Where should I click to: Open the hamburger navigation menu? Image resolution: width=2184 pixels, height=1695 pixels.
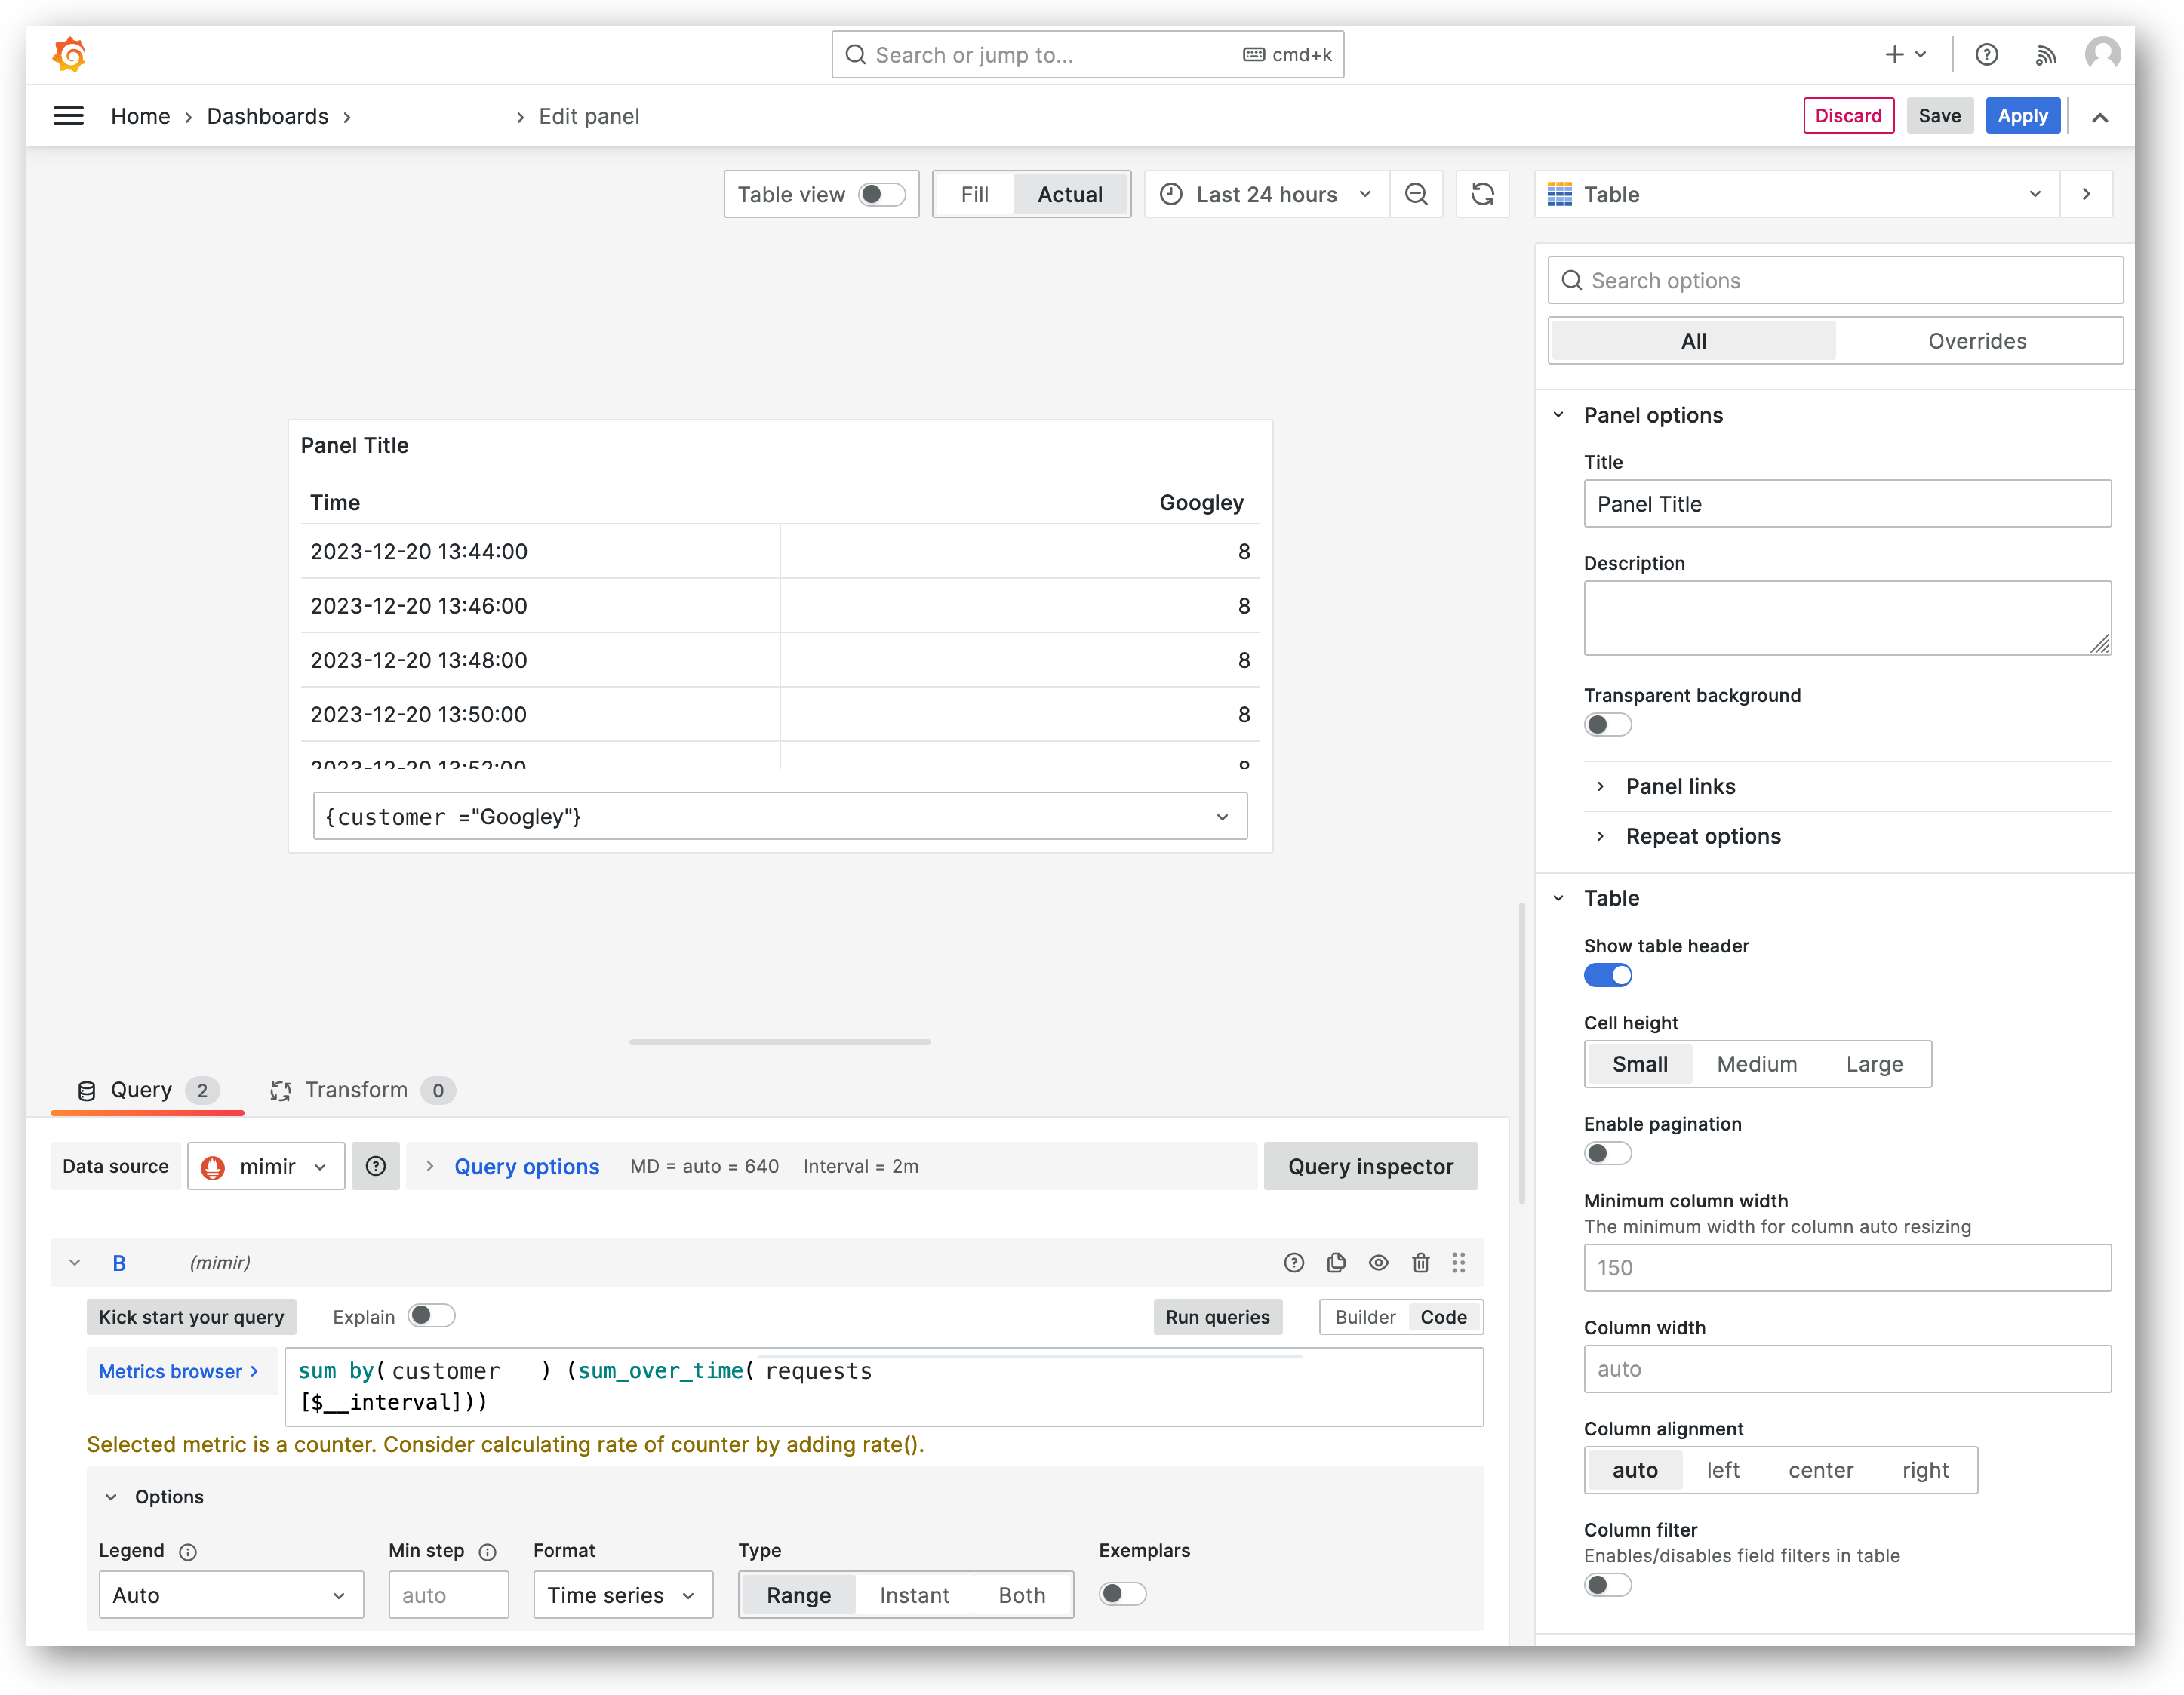68,116
